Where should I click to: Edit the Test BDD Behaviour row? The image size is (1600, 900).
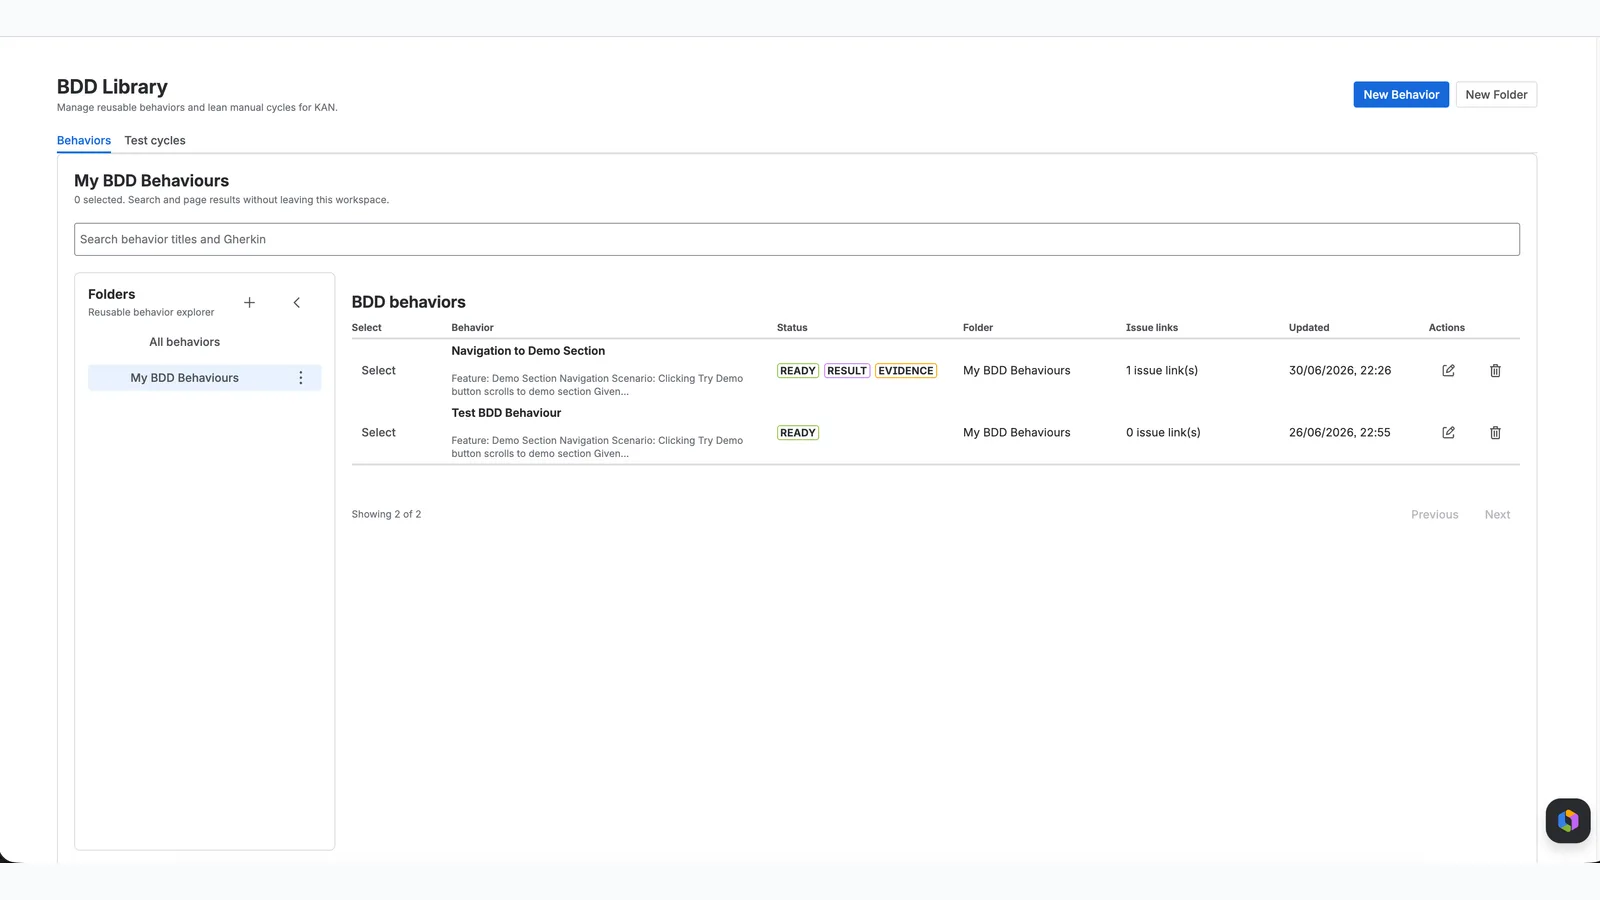click(x=1448, y=432)
